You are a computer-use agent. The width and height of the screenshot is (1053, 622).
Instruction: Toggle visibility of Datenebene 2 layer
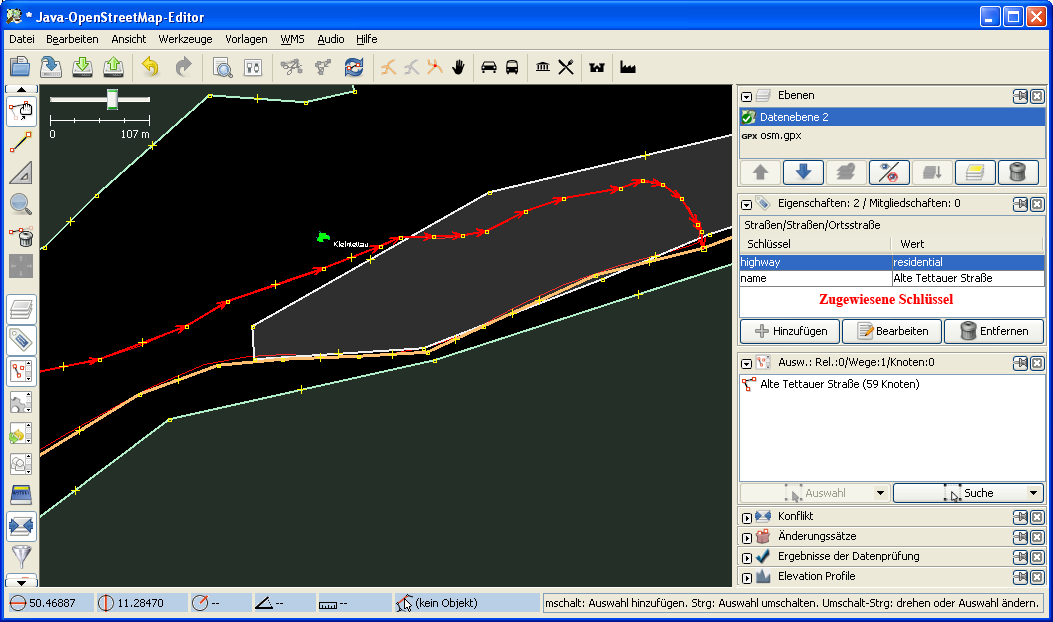[x=748, y=117]
